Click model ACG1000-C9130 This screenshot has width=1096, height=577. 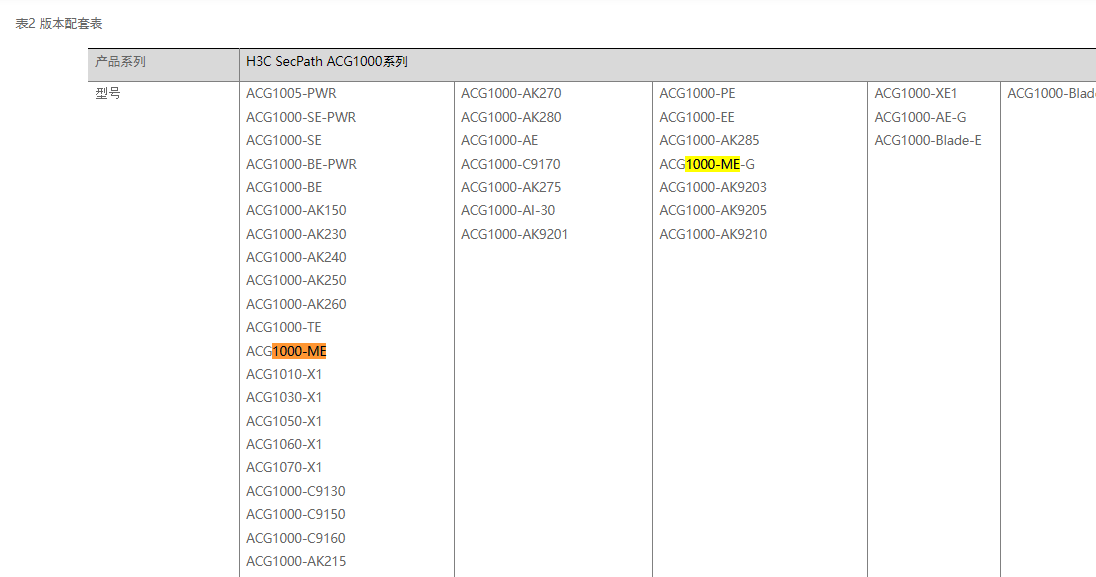296,491
